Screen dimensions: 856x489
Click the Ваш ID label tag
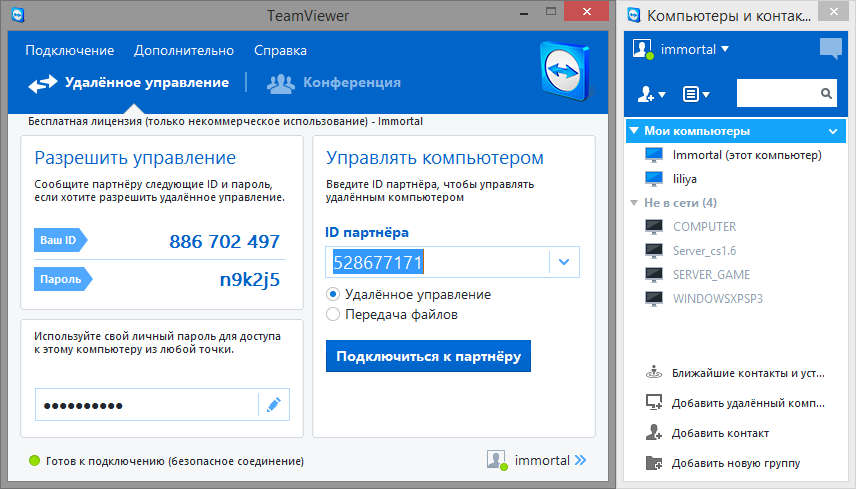click(60, 240)
